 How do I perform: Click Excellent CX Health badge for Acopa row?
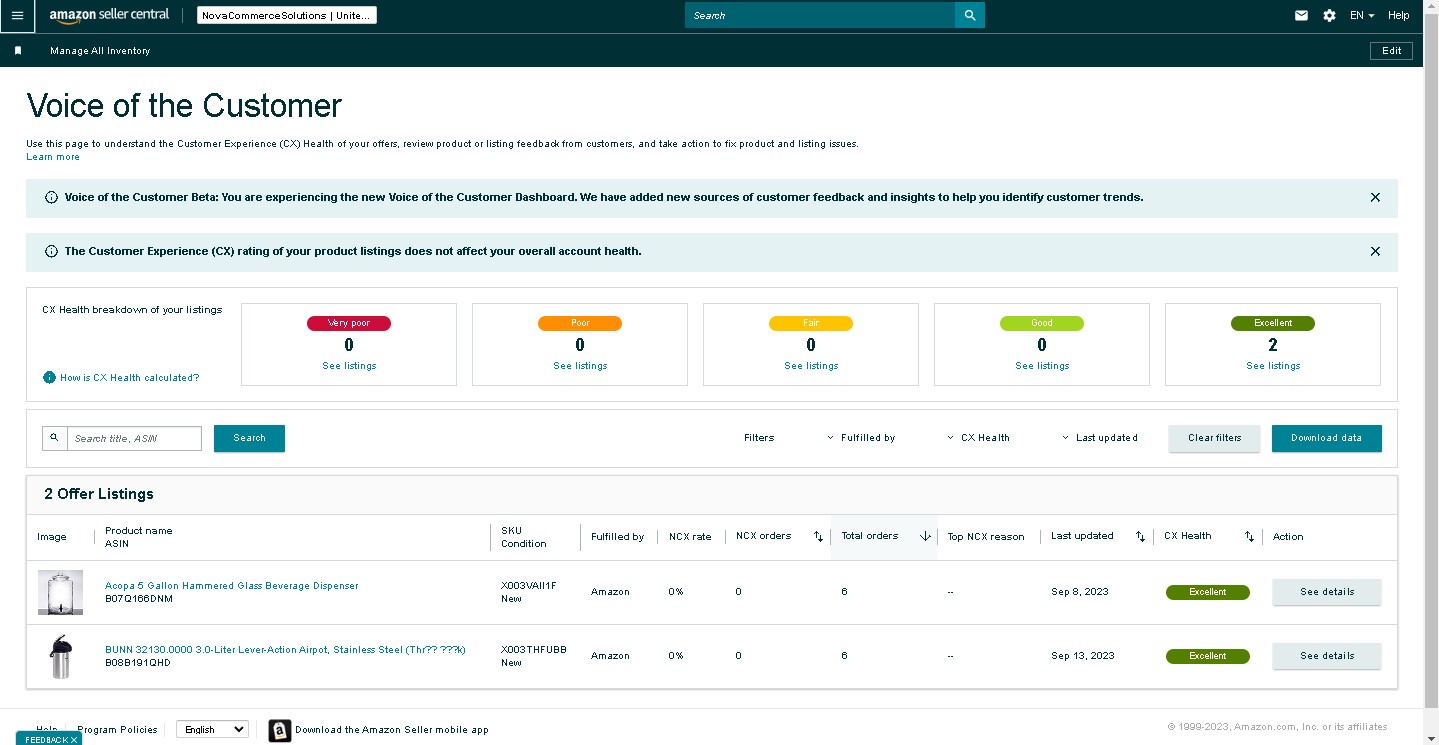click(x=1208, y=592)
